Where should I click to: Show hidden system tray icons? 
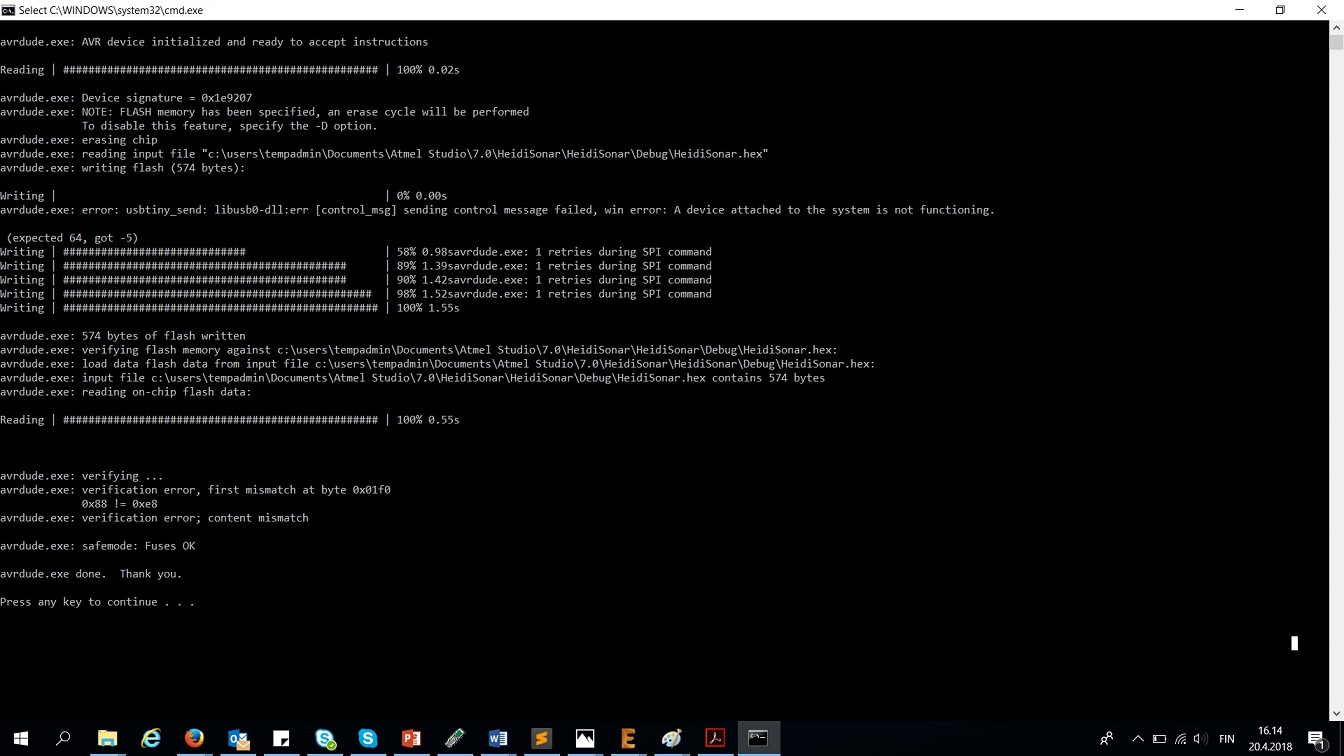pyautogui.click(x=1138, y=739)
